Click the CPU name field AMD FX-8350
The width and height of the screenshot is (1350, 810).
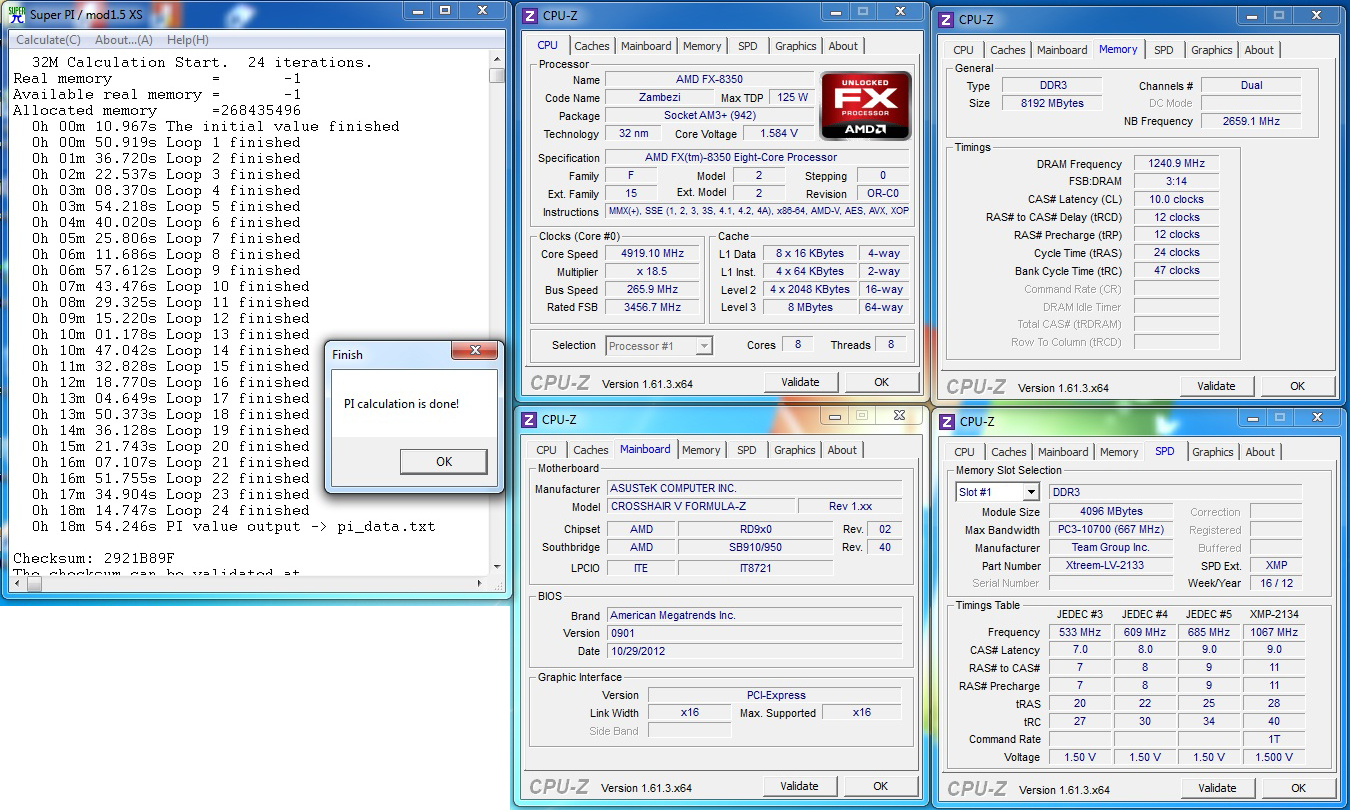click(709, 79)
